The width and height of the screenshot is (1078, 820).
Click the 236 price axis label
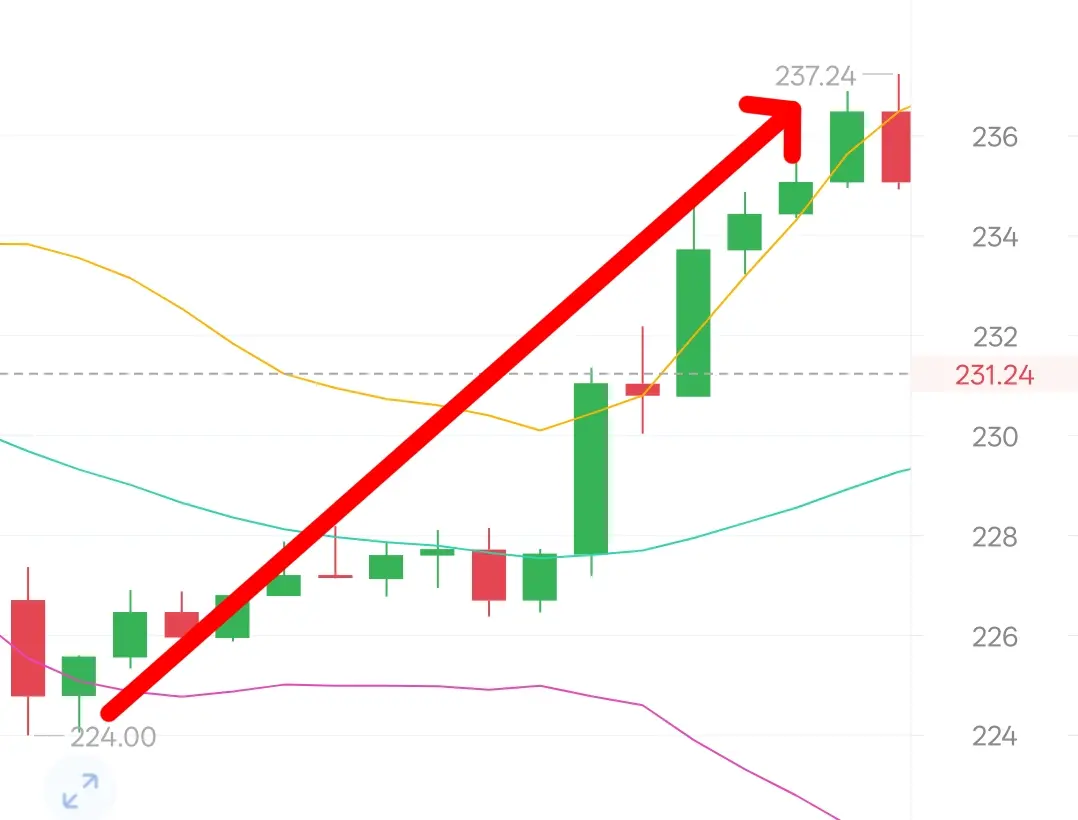point(994,137)
